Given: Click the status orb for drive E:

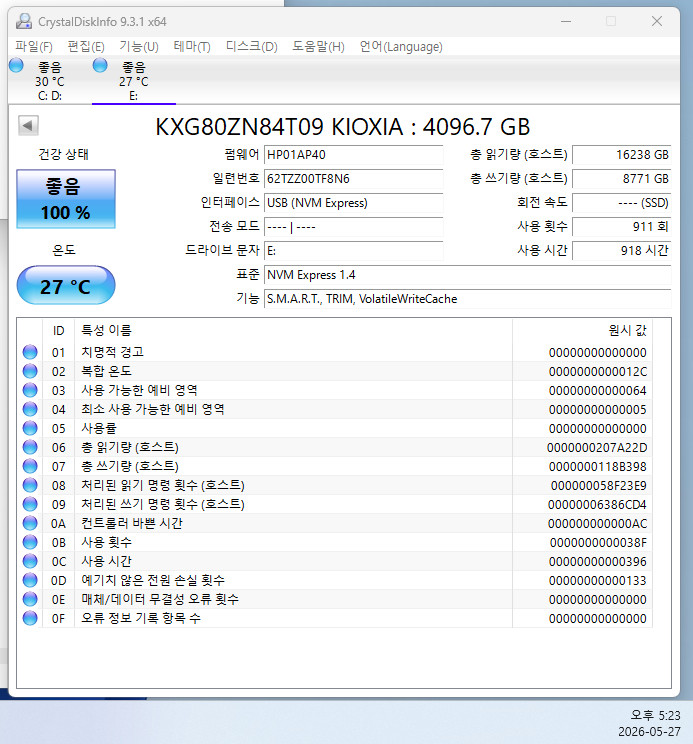Looking at the screenshot, I should coord(100,65).
